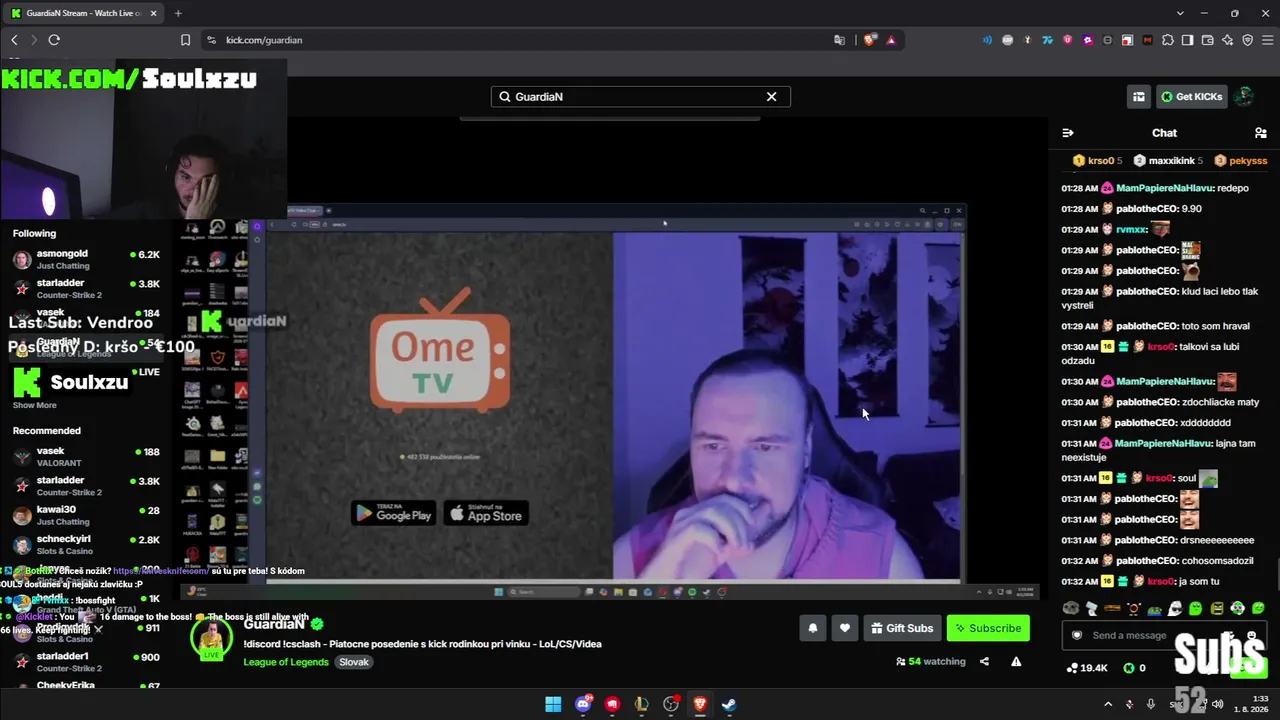This screenshot has height=720, width=1280.
Task: Go back to the previous page
Action: [x=14, y=40]
